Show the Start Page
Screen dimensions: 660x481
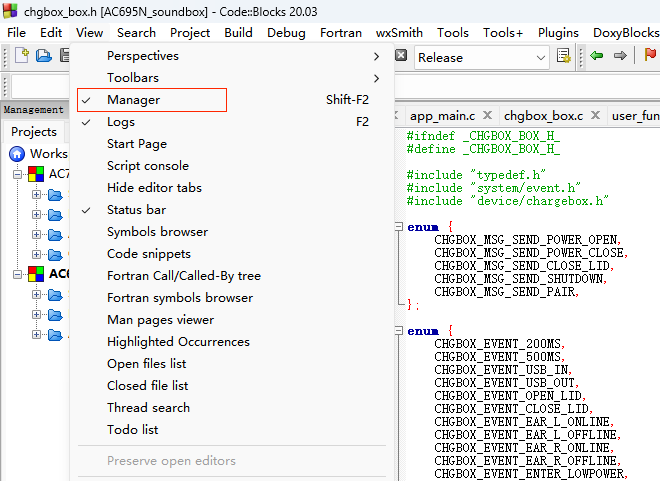pyautogui.click(x=232, y=144)
